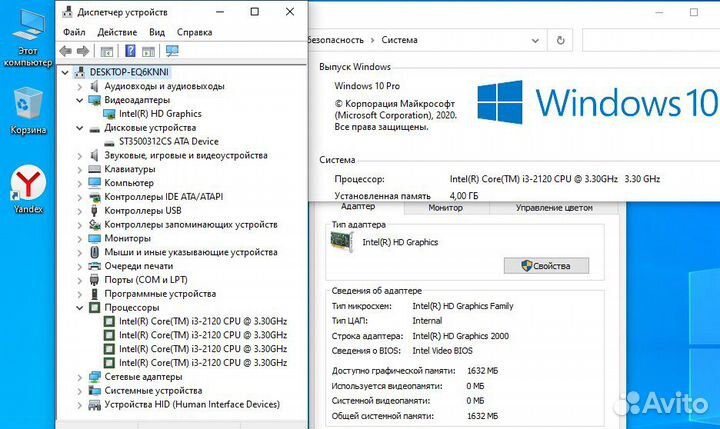
Task: Click the Back arrow in Device Manager toolbar
Action: tap(66, 51)
